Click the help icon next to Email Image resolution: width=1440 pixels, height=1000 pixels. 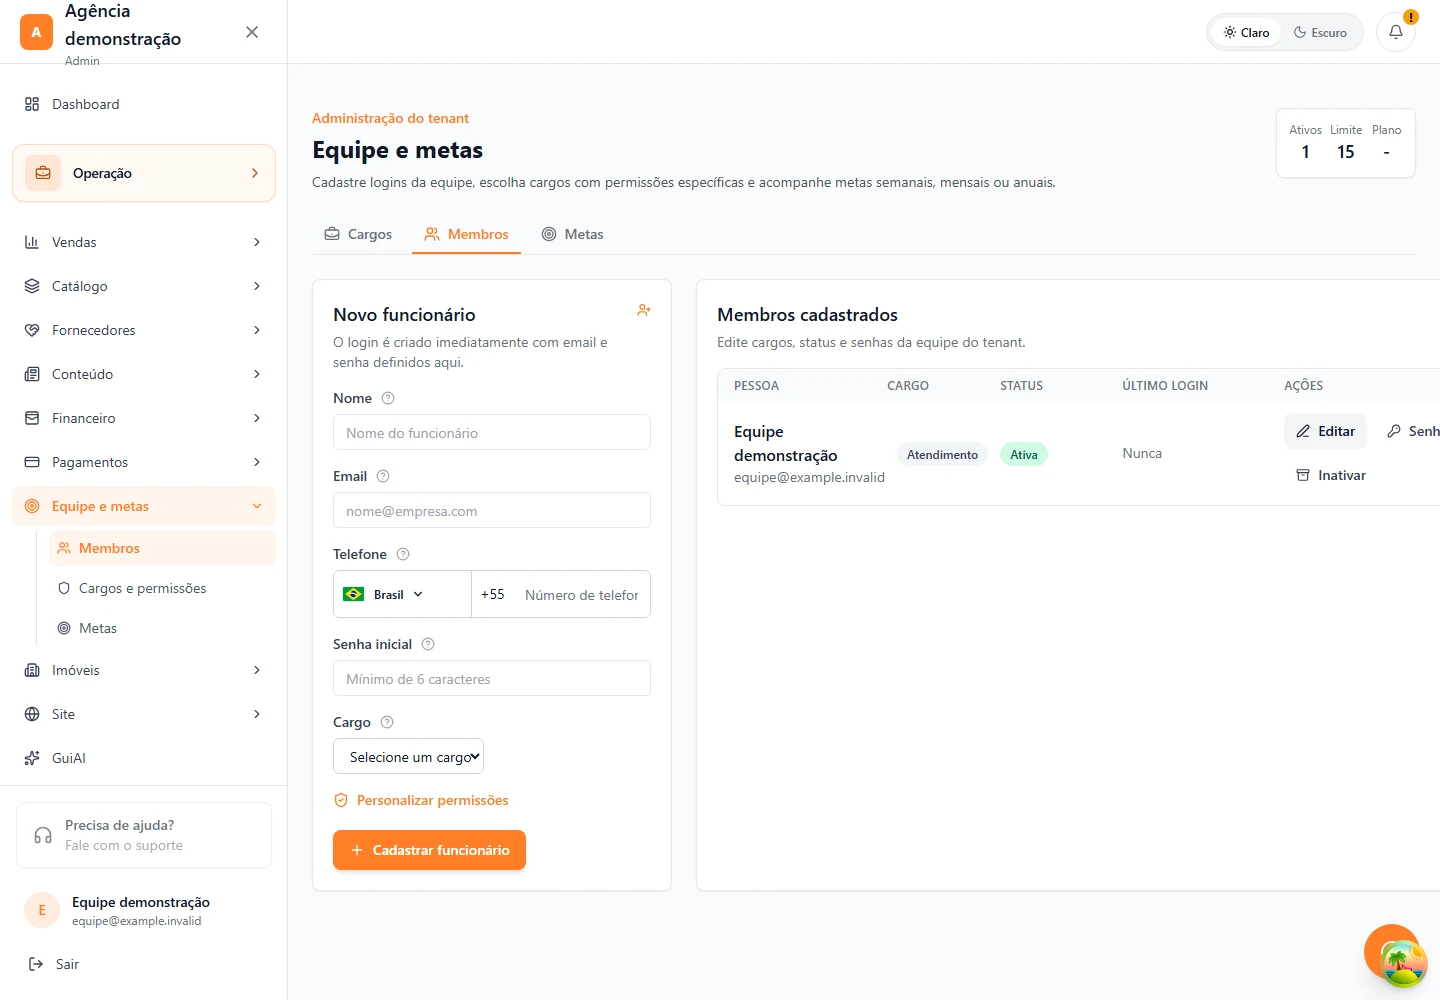click(383, 476)
